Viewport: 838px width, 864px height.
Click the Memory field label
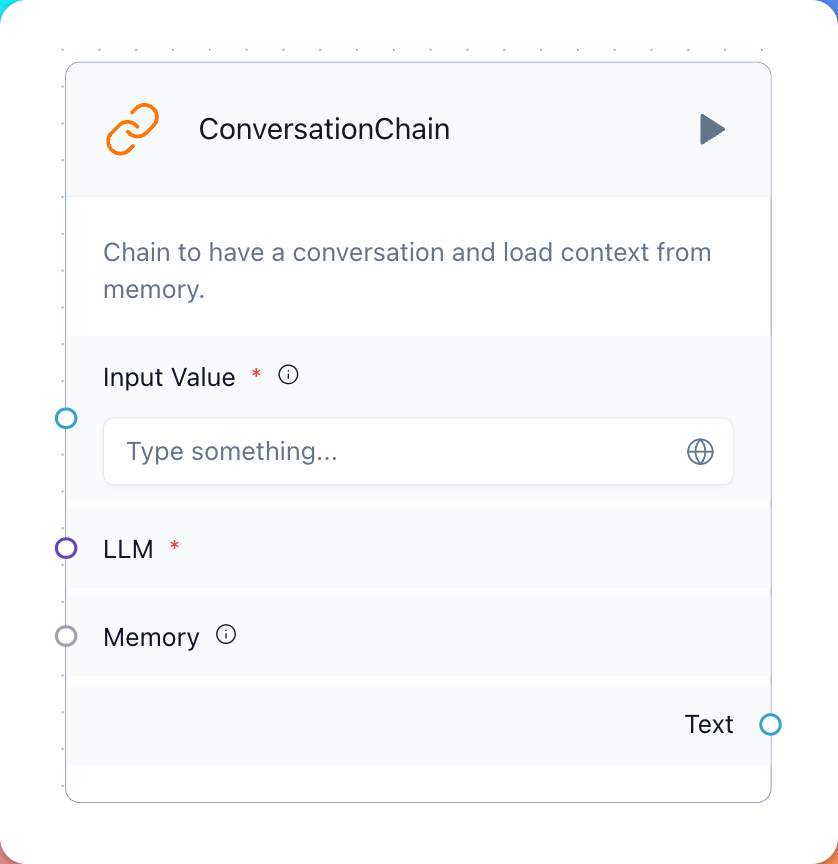[x=152, y=638]
